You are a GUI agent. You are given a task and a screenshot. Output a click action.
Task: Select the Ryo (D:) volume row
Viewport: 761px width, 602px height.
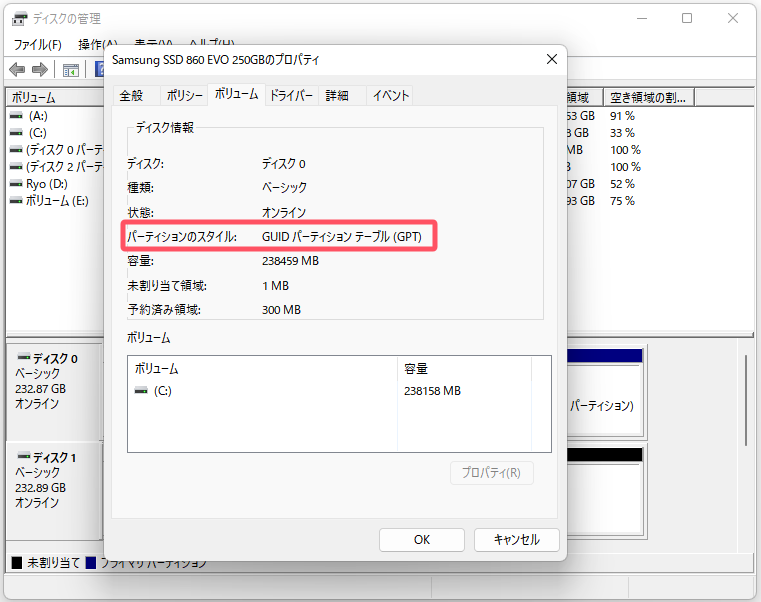pyautogui.click(x=46, y=184)
